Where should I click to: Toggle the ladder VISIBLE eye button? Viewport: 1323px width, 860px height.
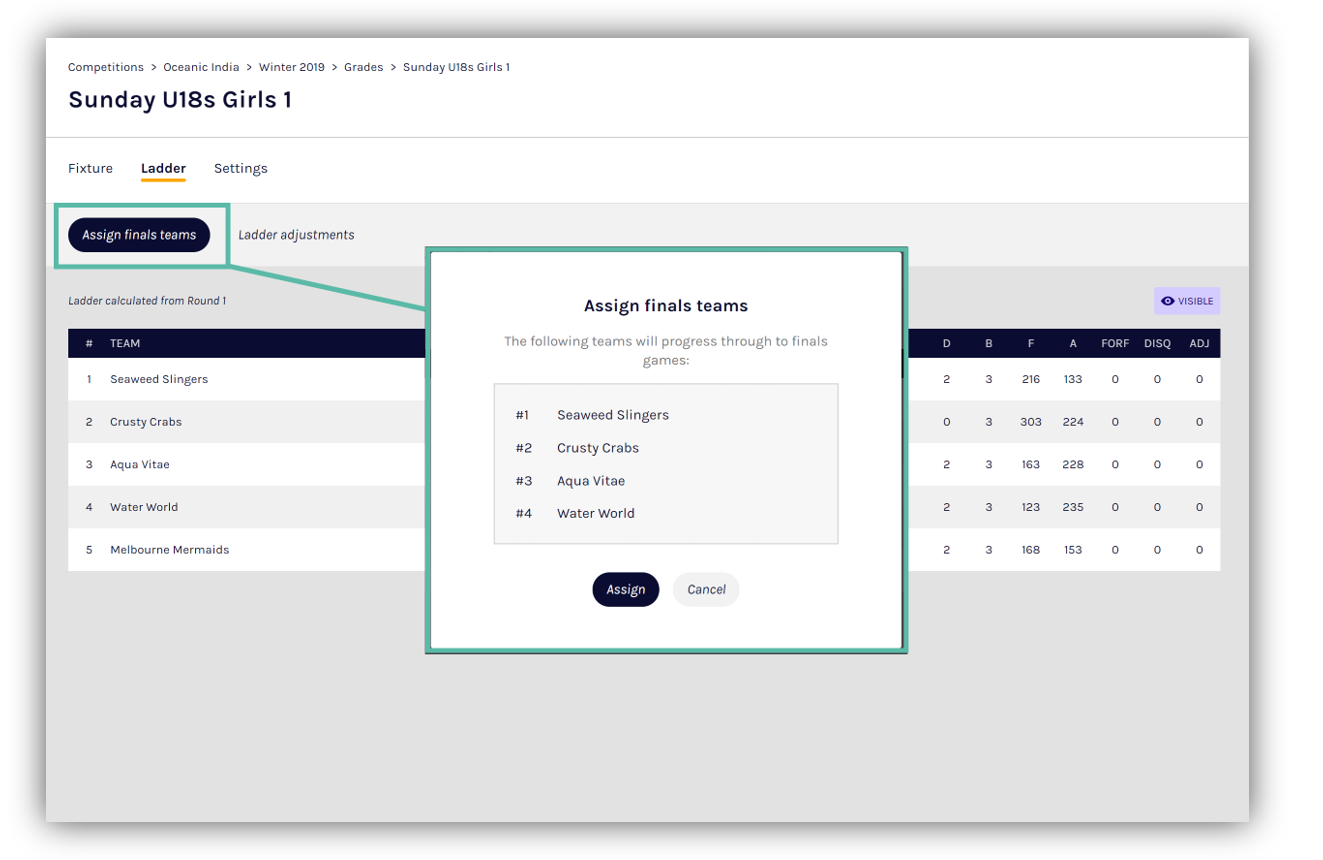(1186, 301)
